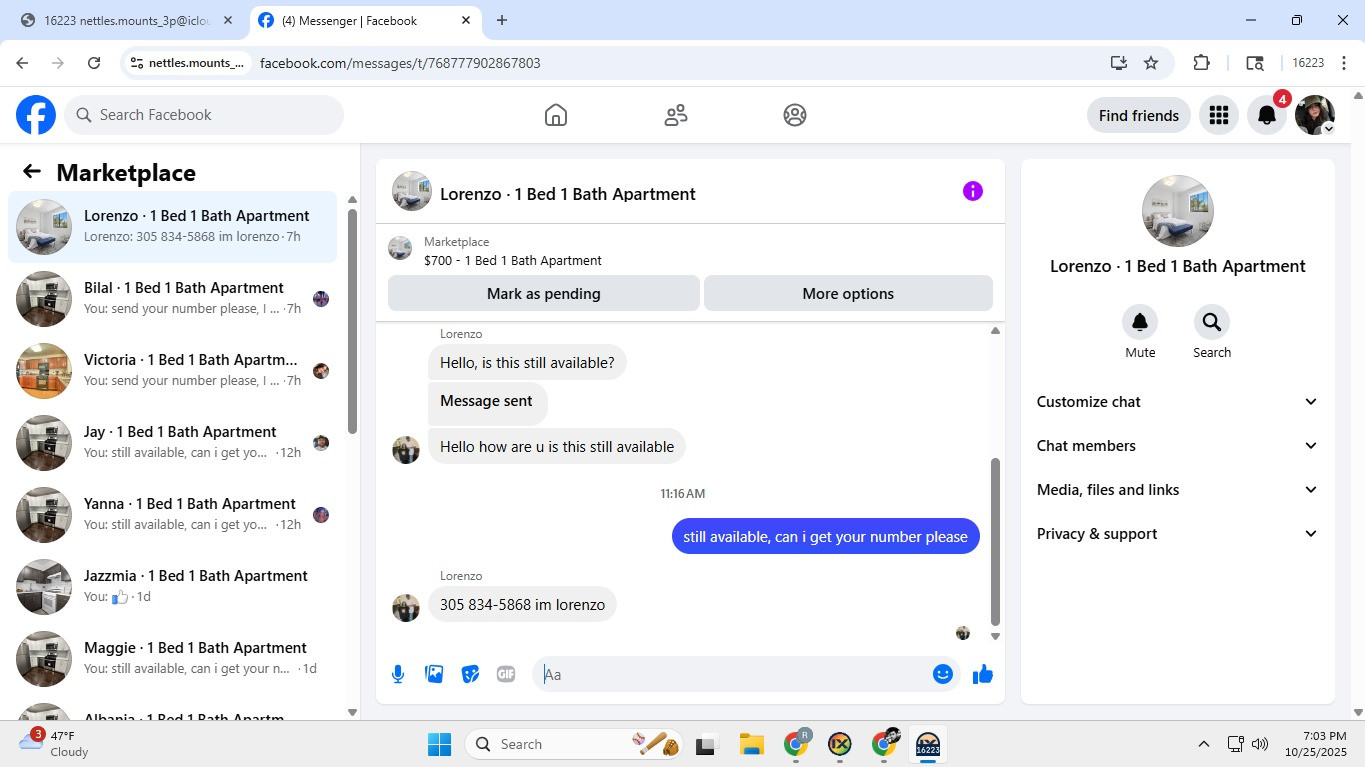Click chat scroll down arrow

click(995, 636)
